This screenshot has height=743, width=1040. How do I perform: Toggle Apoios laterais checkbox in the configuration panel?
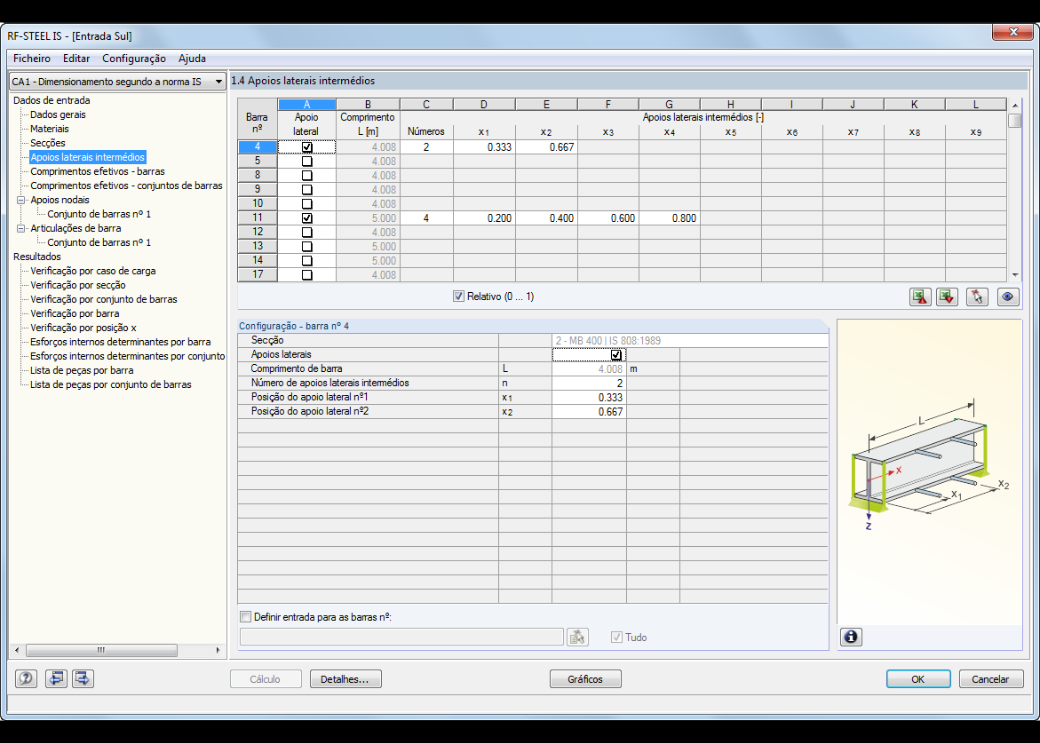click(616, 355)
